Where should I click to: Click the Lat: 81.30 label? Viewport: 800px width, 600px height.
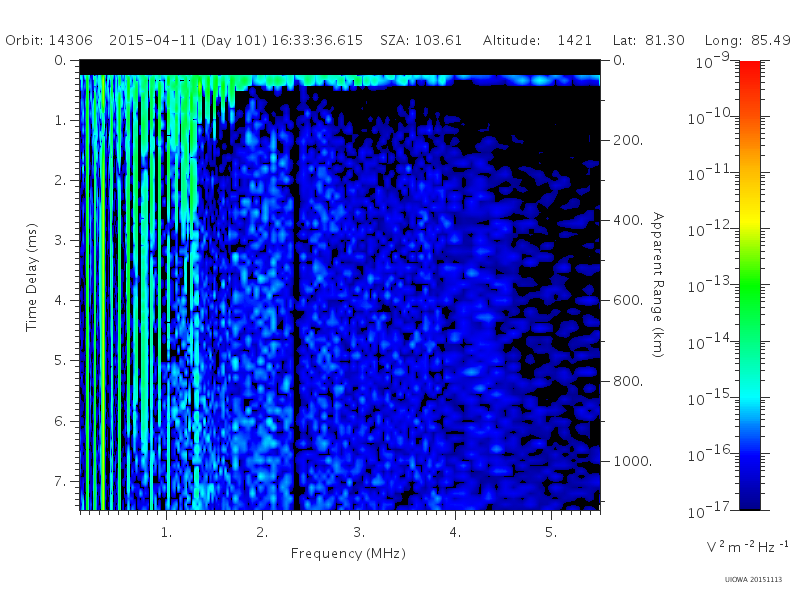(x=648, y=40)
